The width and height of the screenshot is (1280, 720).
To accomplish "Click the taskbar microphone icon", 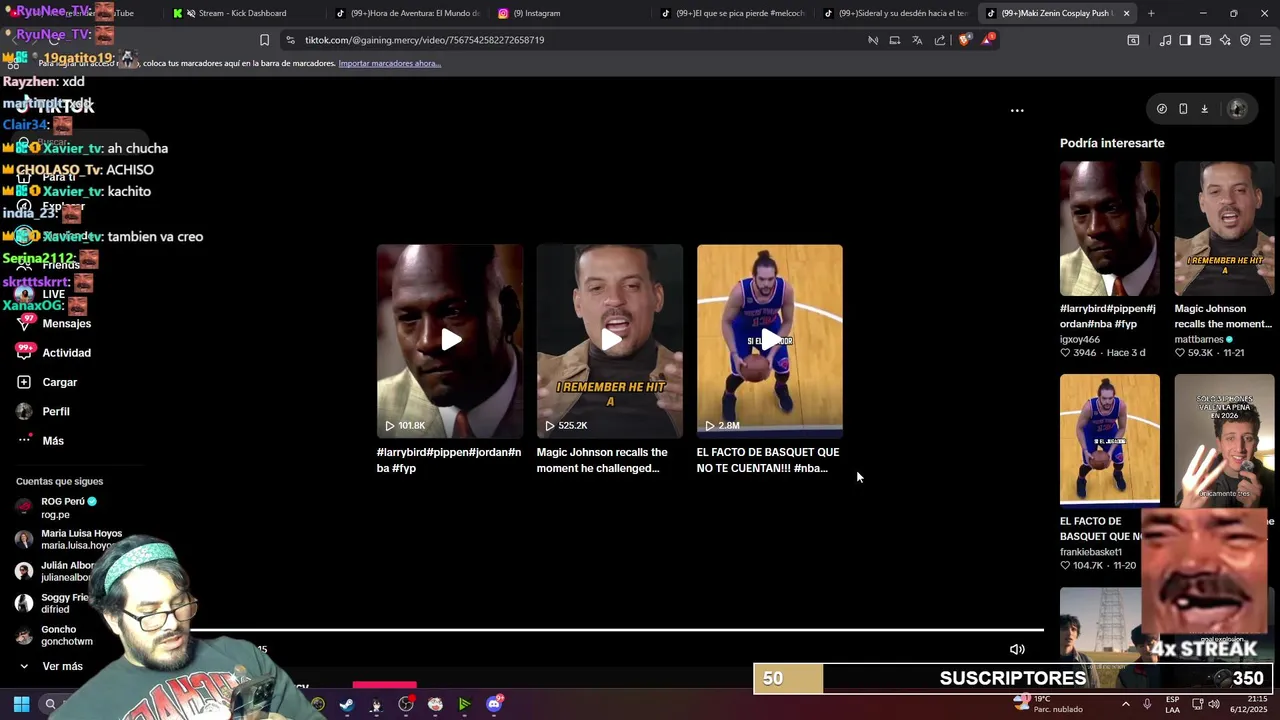I will pos(1147,704).
